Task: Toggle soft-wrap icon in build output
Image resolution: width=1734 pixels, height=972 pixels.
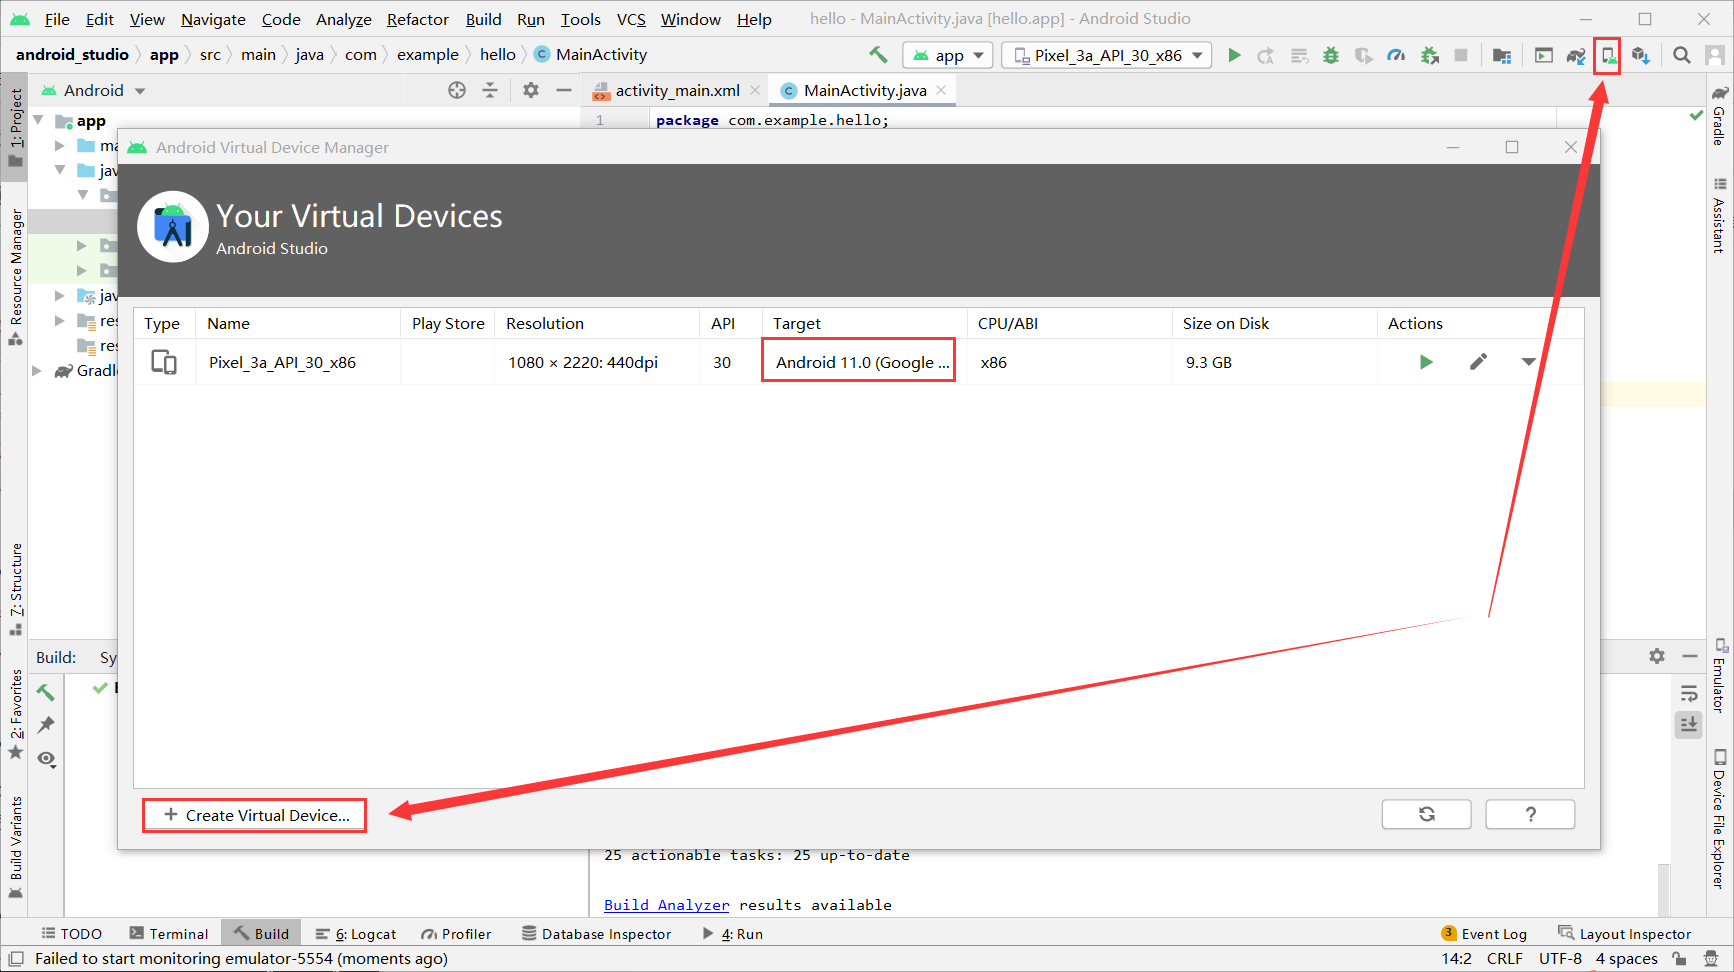Action: pyautogui.click(x=1689, y=693)
